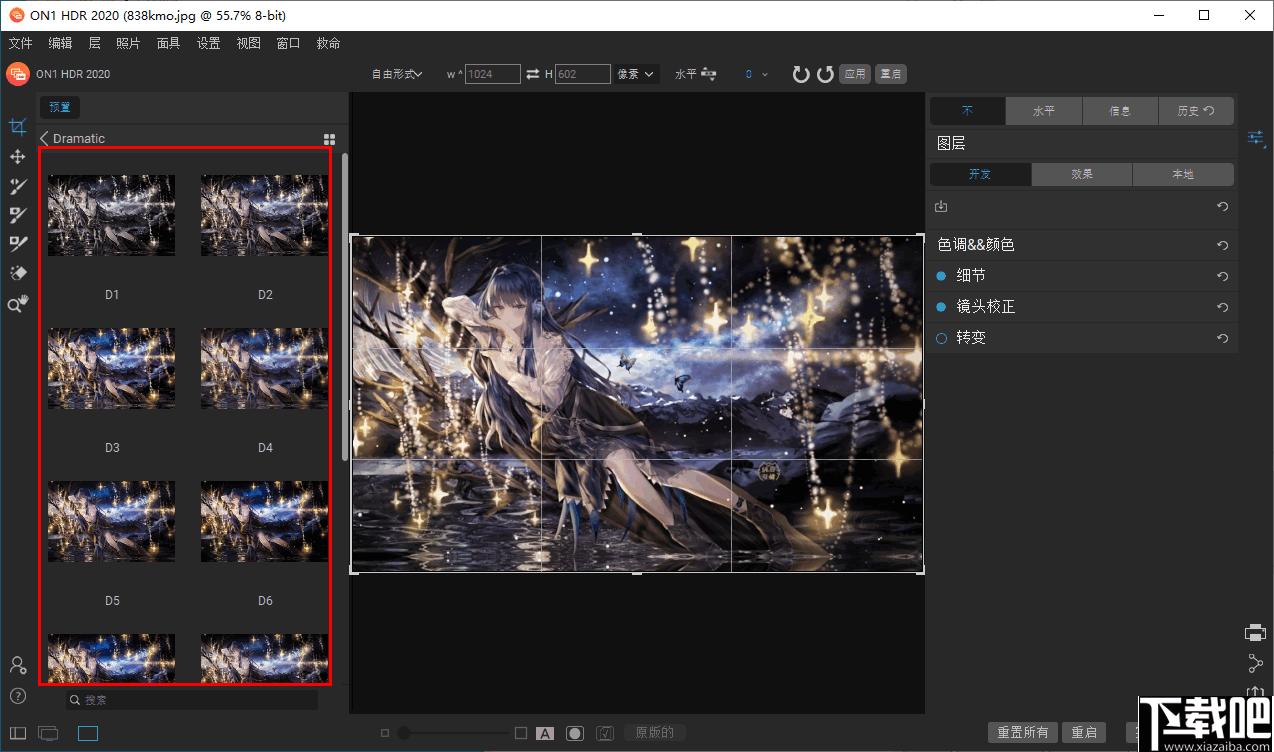Open the 编辑 menu
The image size is (1274, 752).
point(60,43)
